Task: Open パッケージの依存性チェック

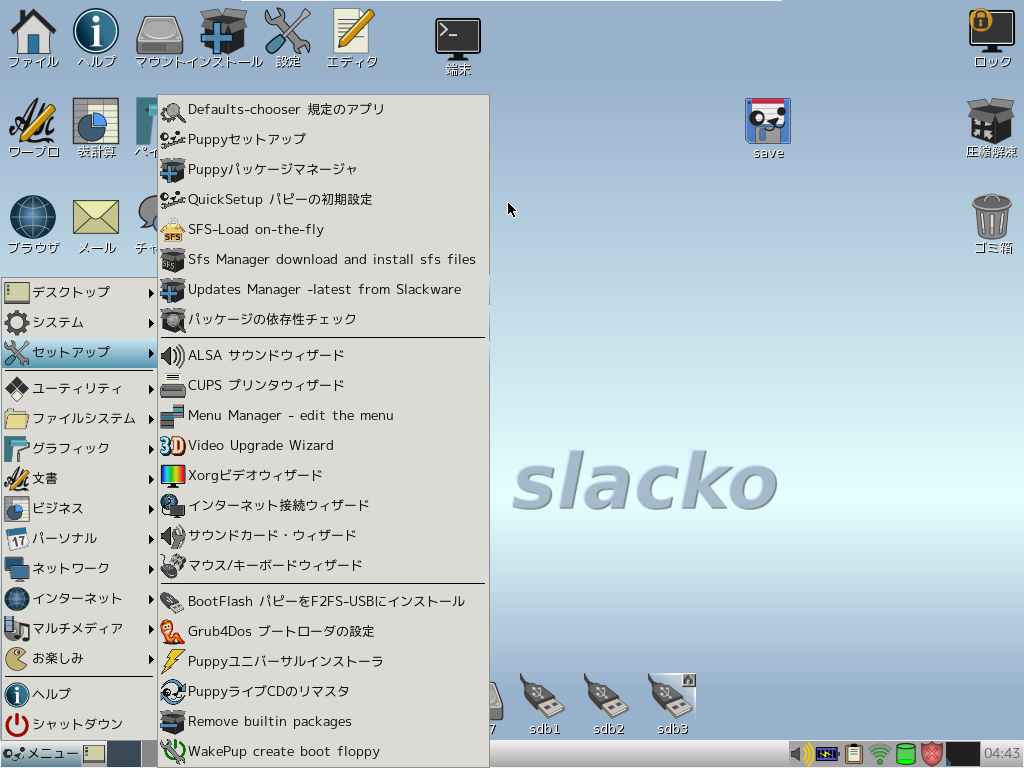Action: [323, 320]
